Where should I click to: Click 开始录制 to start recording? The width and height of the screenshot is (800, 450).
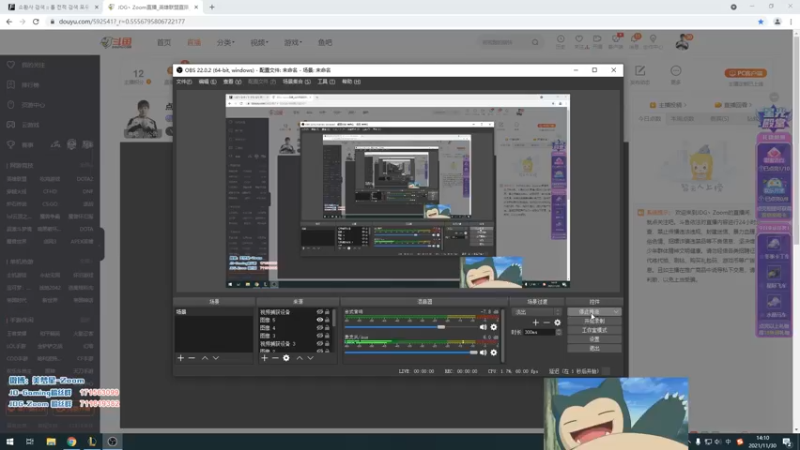[x=594, y=321]
